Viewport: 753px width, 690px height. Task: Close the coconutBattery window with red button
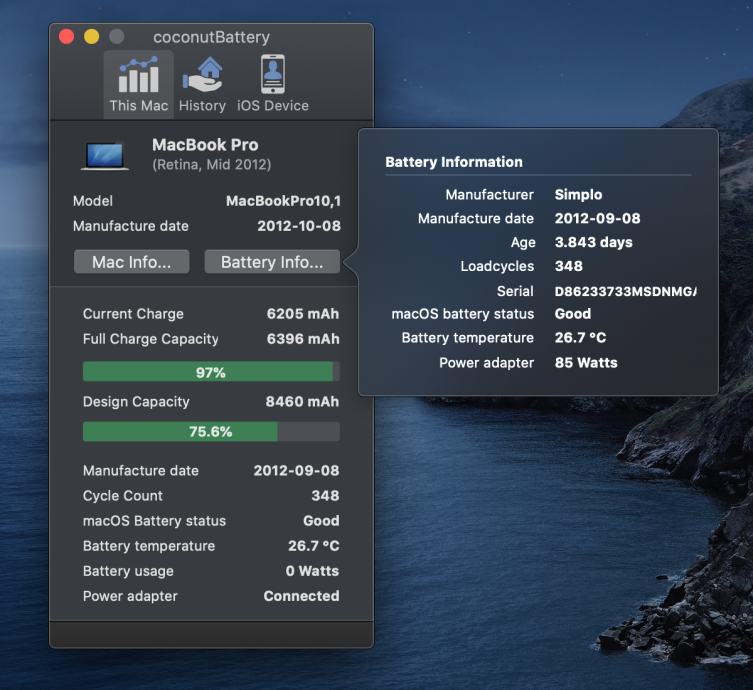point(67,37)
